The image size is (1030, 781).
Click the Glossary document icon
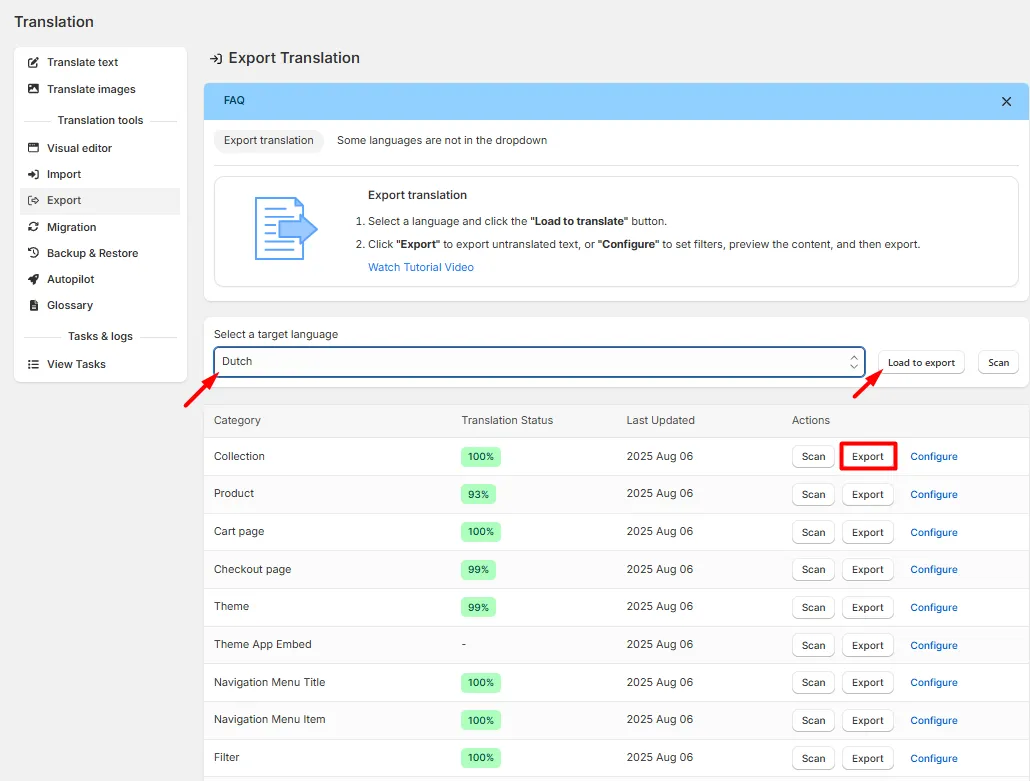pos(34,305)
